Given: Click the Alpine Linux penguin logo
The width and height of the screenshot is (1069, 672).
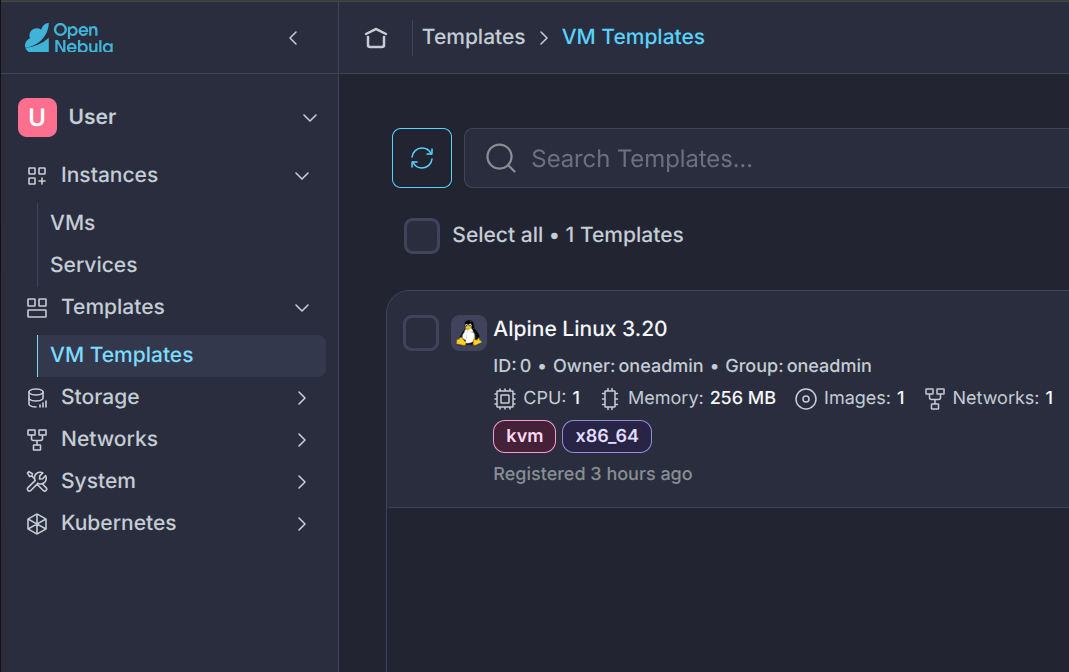Looking at the screenshot, I should click(468, 333).
